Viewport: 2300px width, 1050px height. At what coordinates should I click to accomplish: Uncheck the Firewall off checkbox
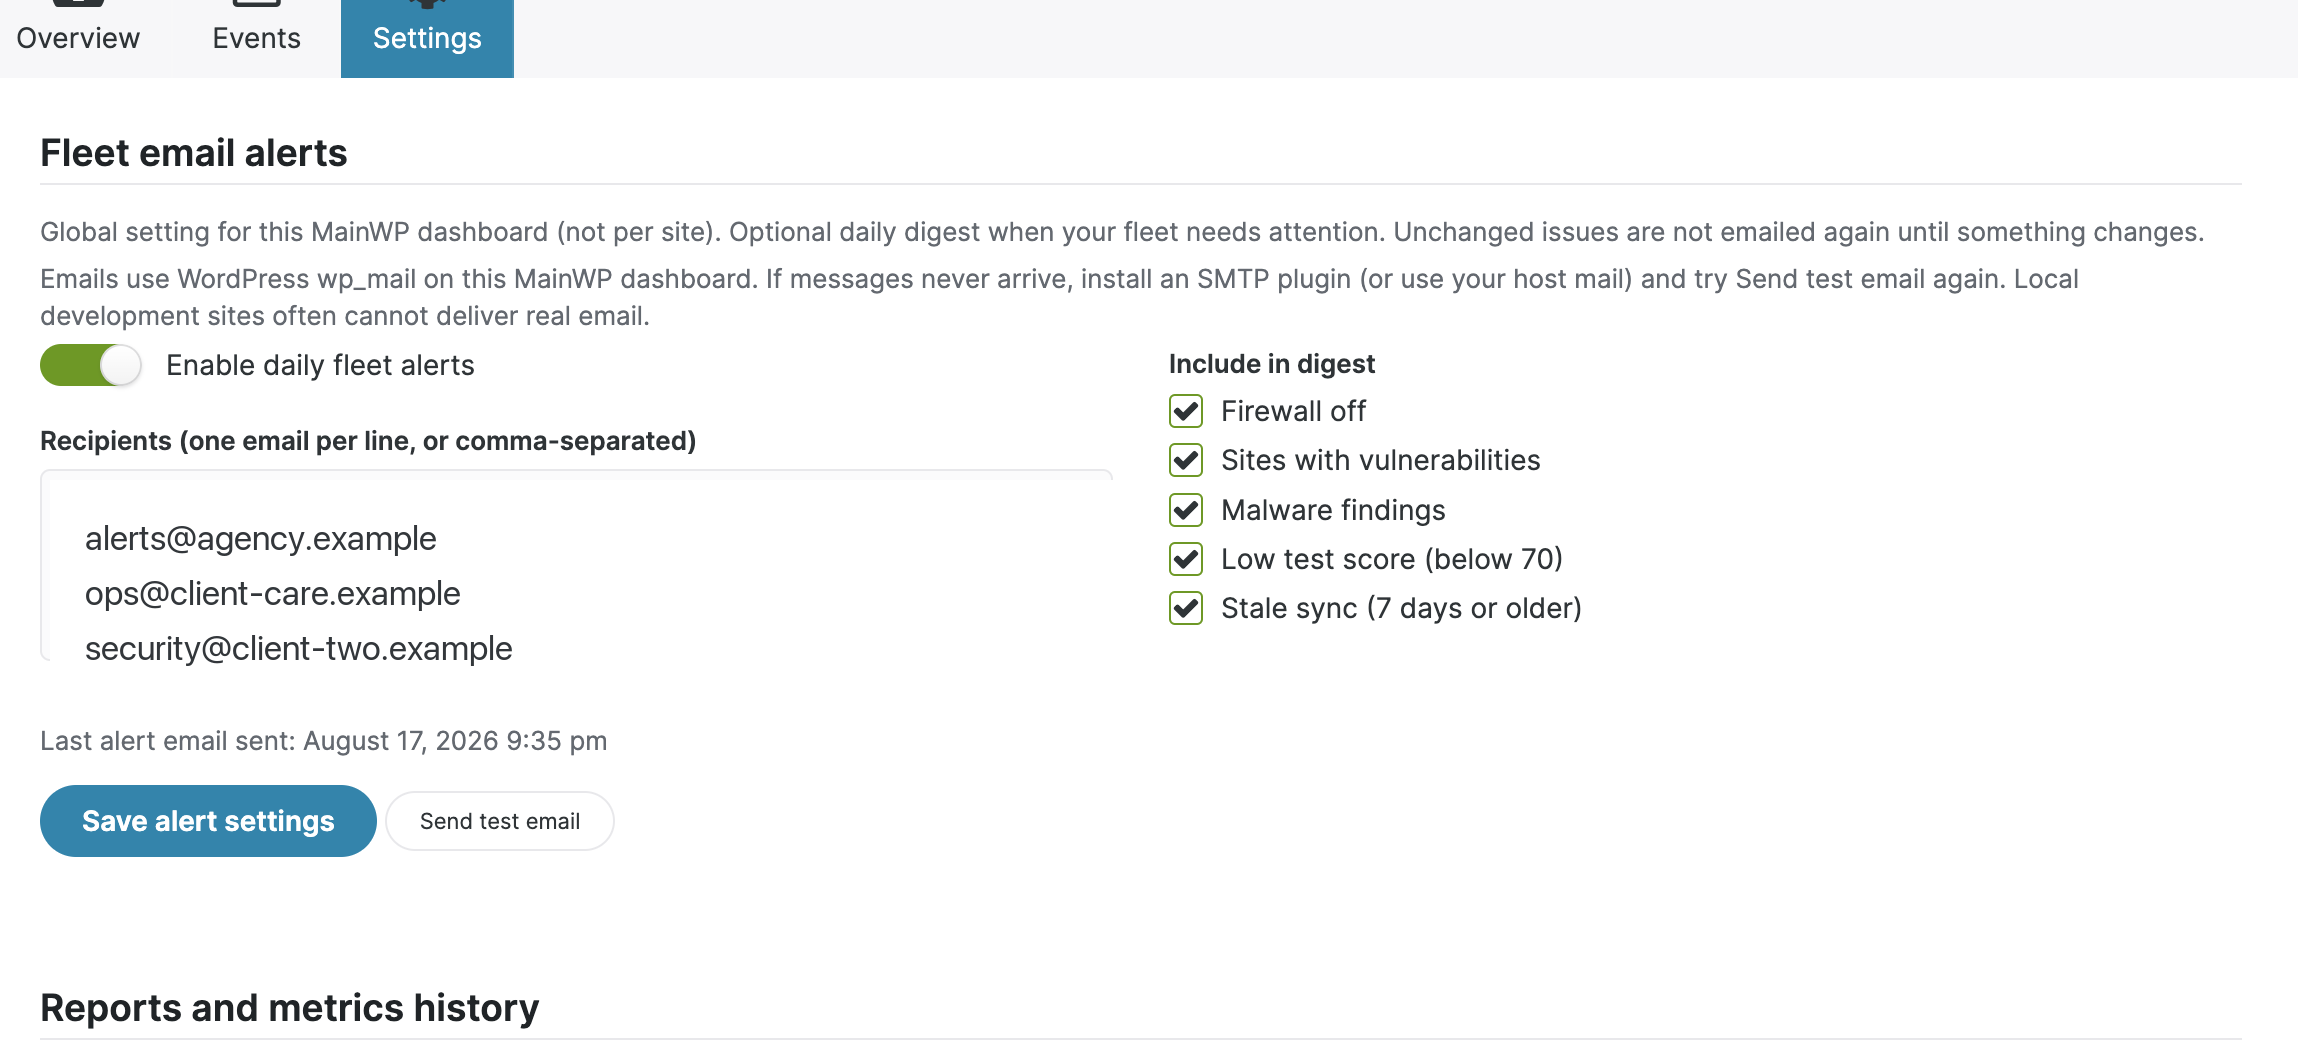tap(1186, 411)
